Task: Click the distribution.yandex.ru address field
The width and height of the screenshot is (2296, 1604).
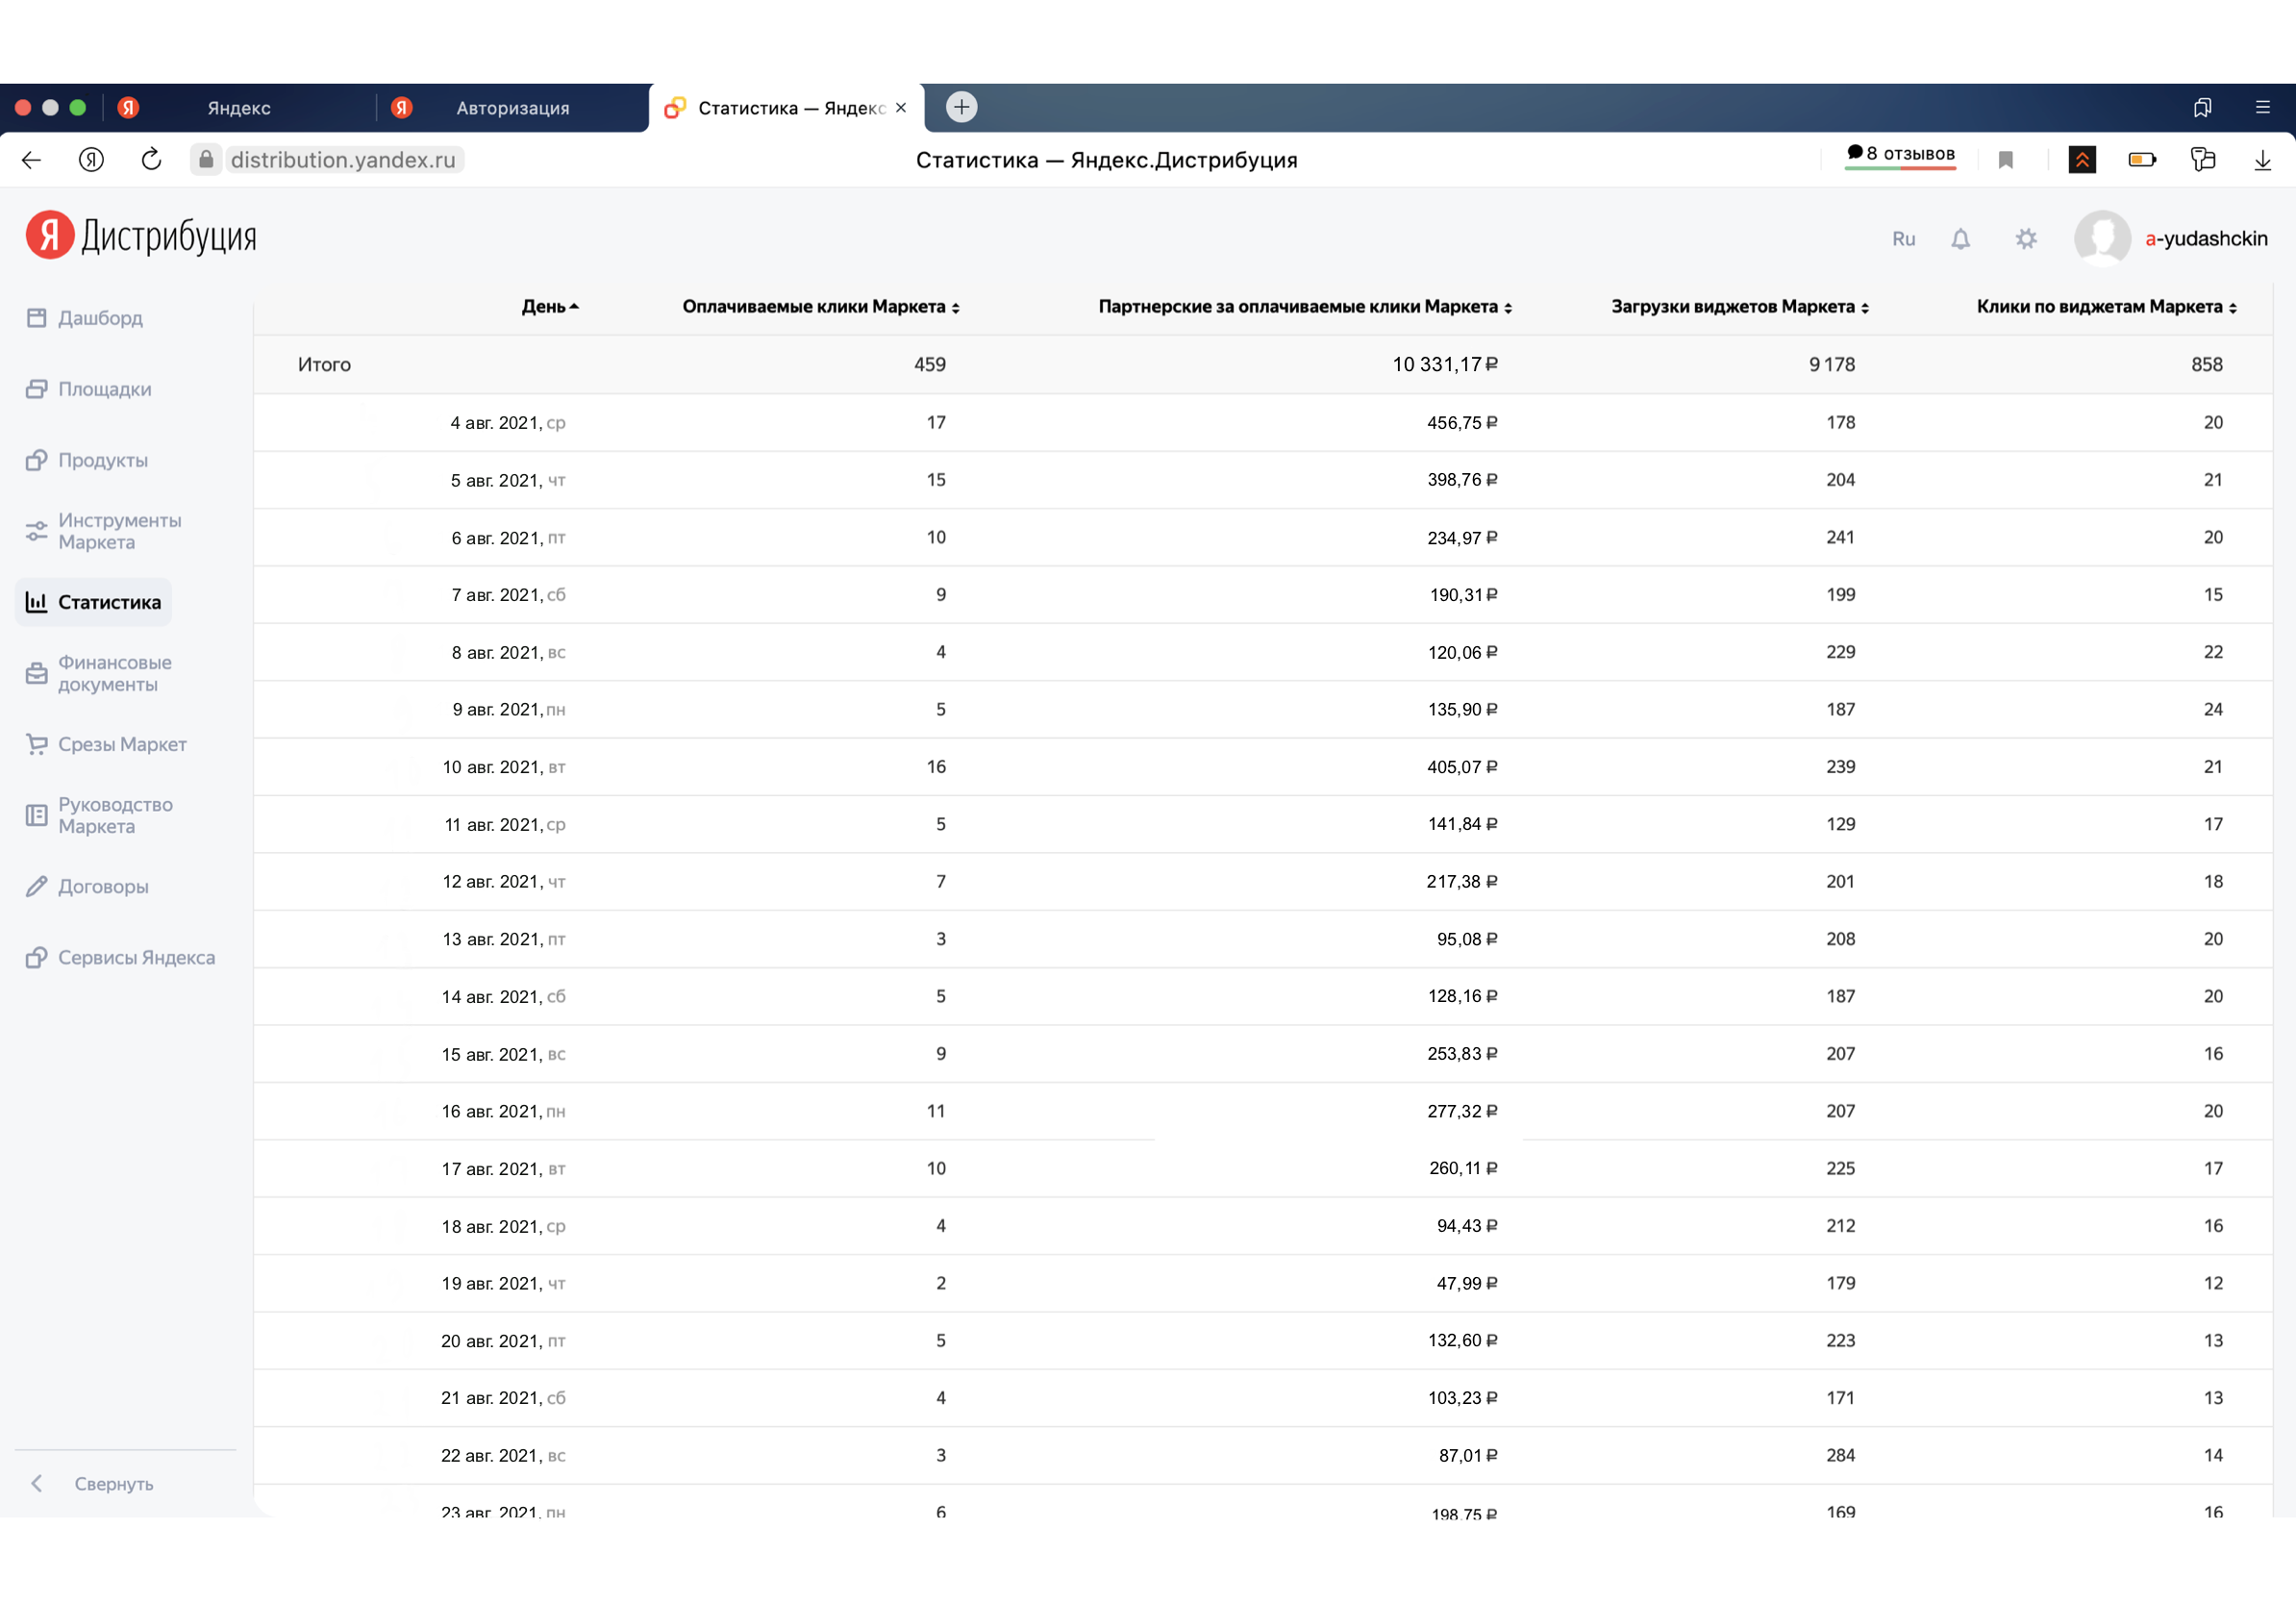Action: click(x=343, y=160)
